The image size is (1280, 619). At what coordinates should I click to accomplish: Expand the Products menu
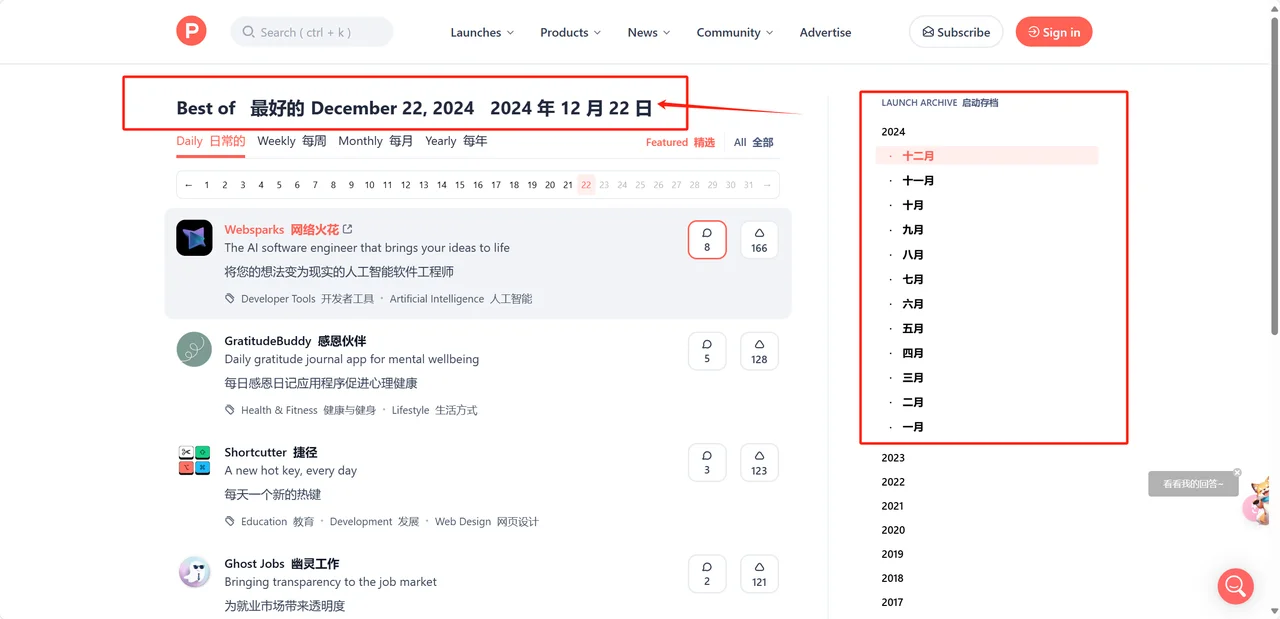570,32
